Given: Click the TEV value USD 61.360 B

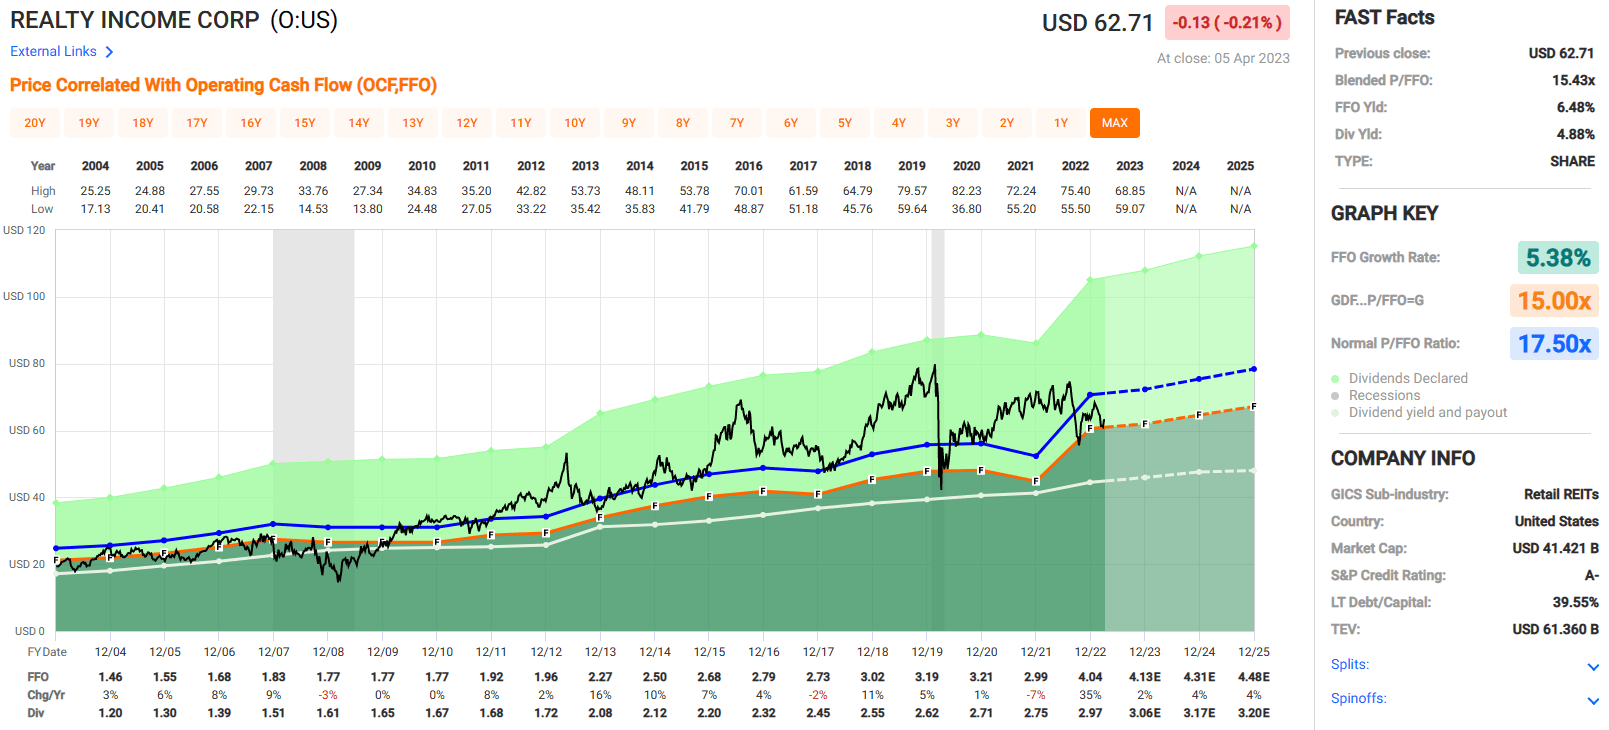Looking at the screenshot, I should (1555, 629).
